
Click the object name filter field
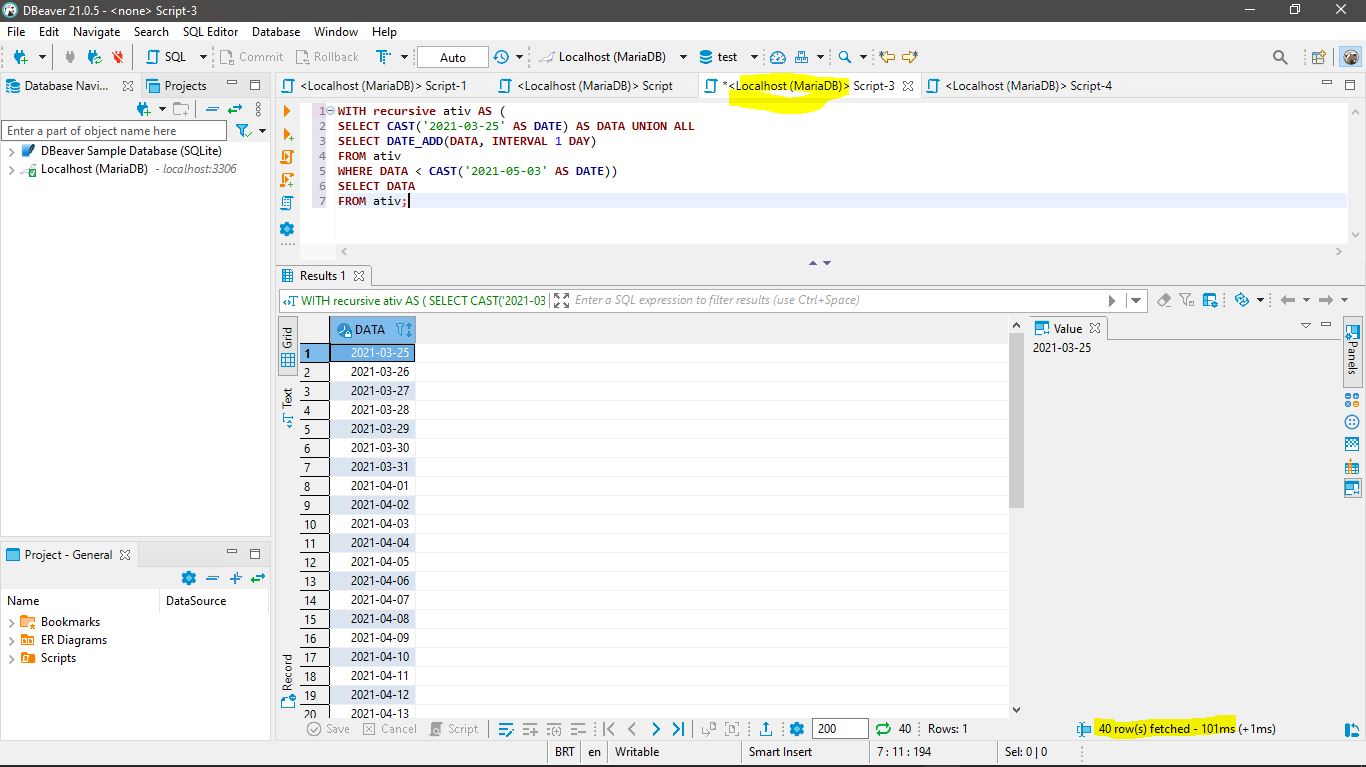tap(115, 131)
